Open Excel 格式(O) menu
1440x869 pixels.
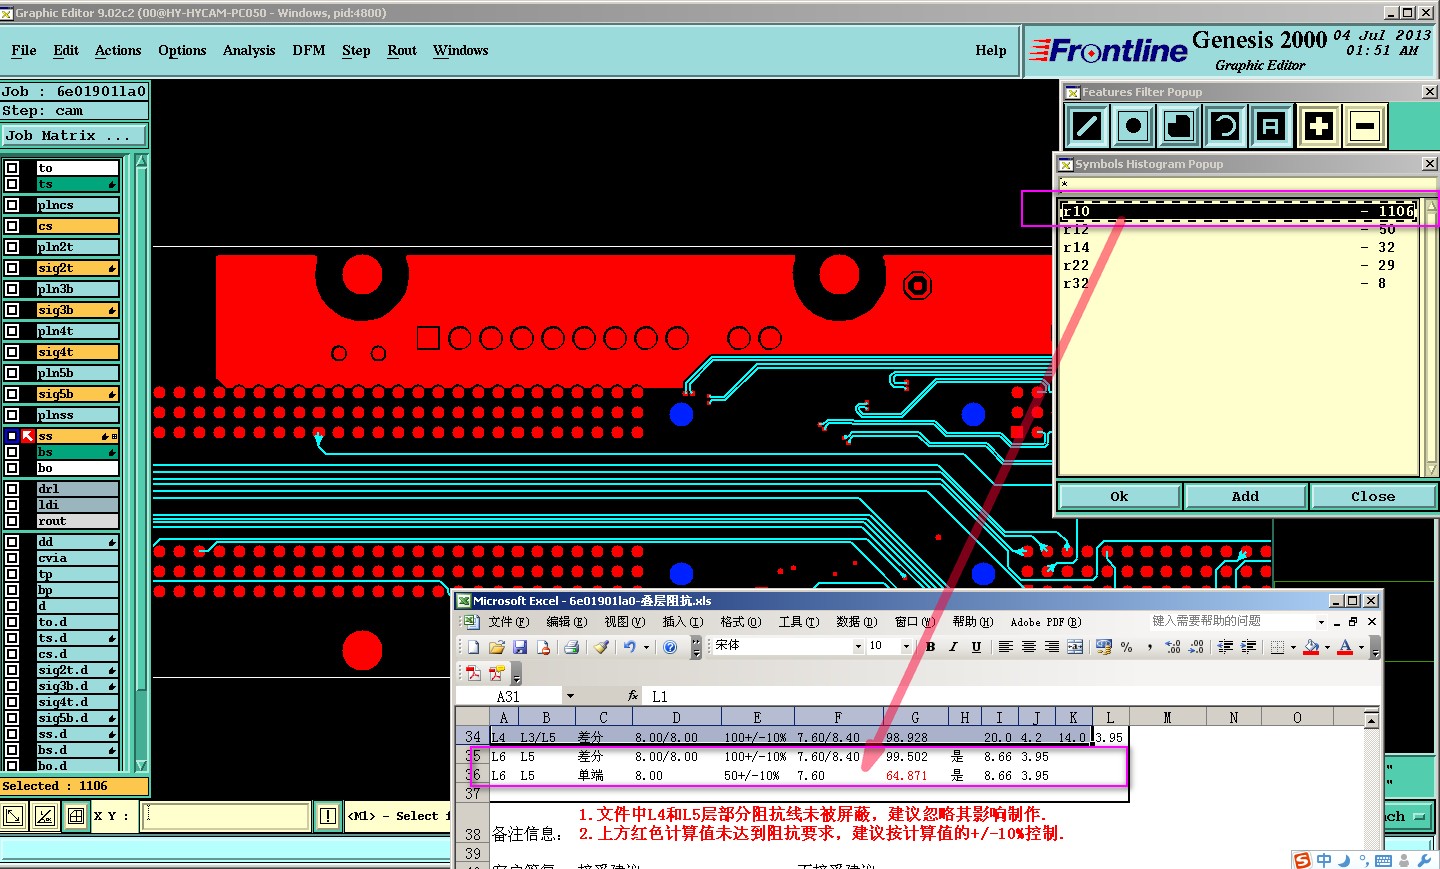click(741, 622)
